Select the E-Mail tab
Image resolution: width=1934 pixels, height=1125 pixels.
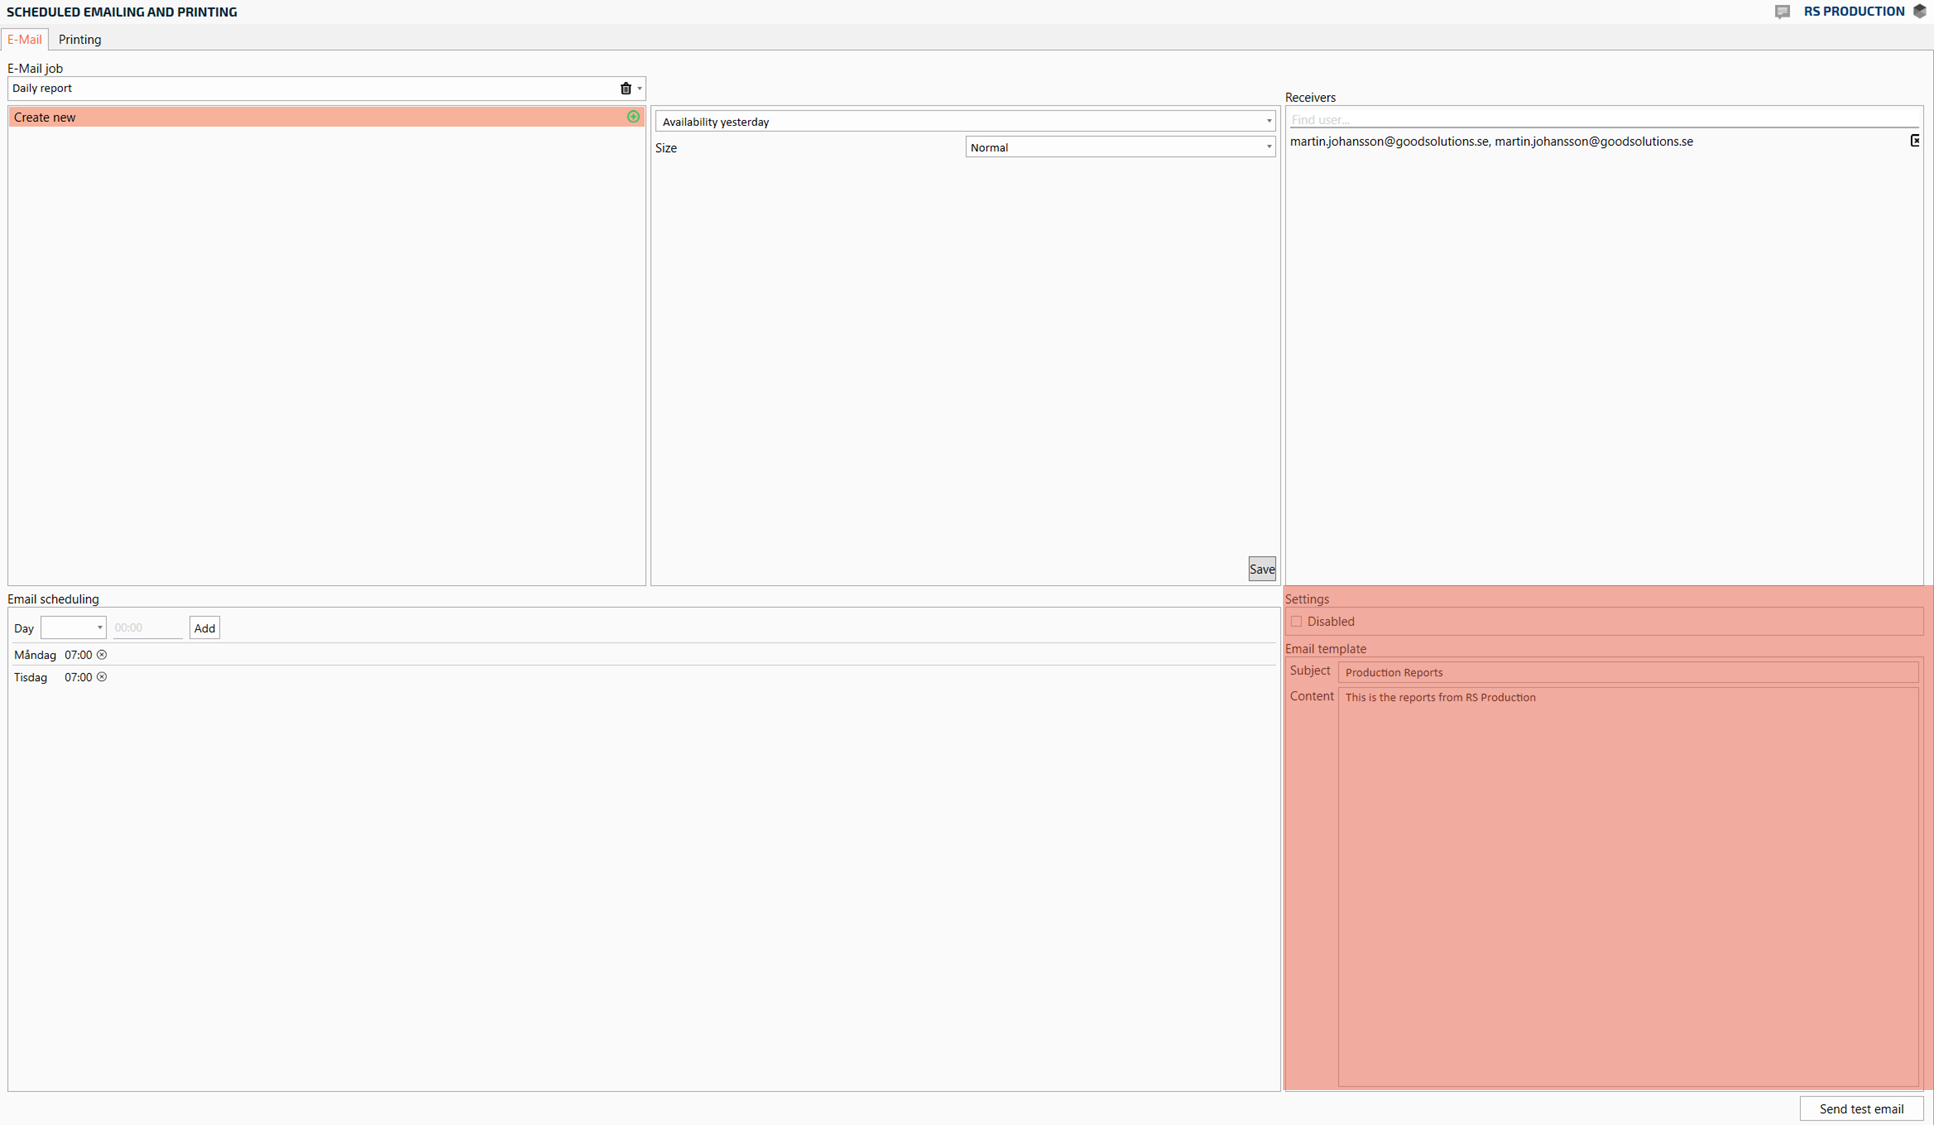tap(25, 40)
